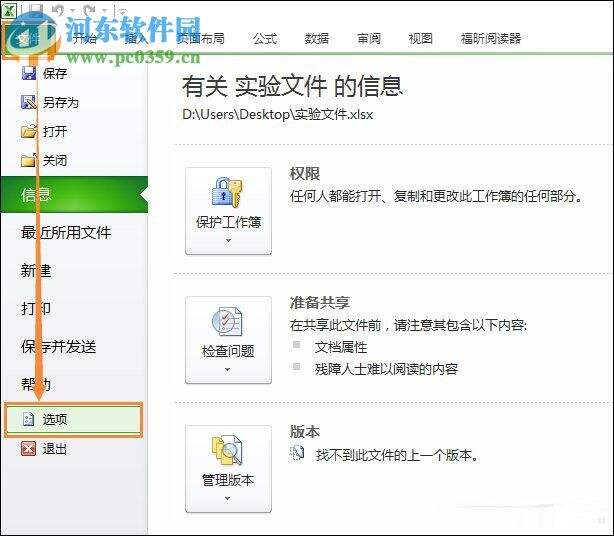
Task: Click the 文档属性 list item
Action: (x=341, y=347)
